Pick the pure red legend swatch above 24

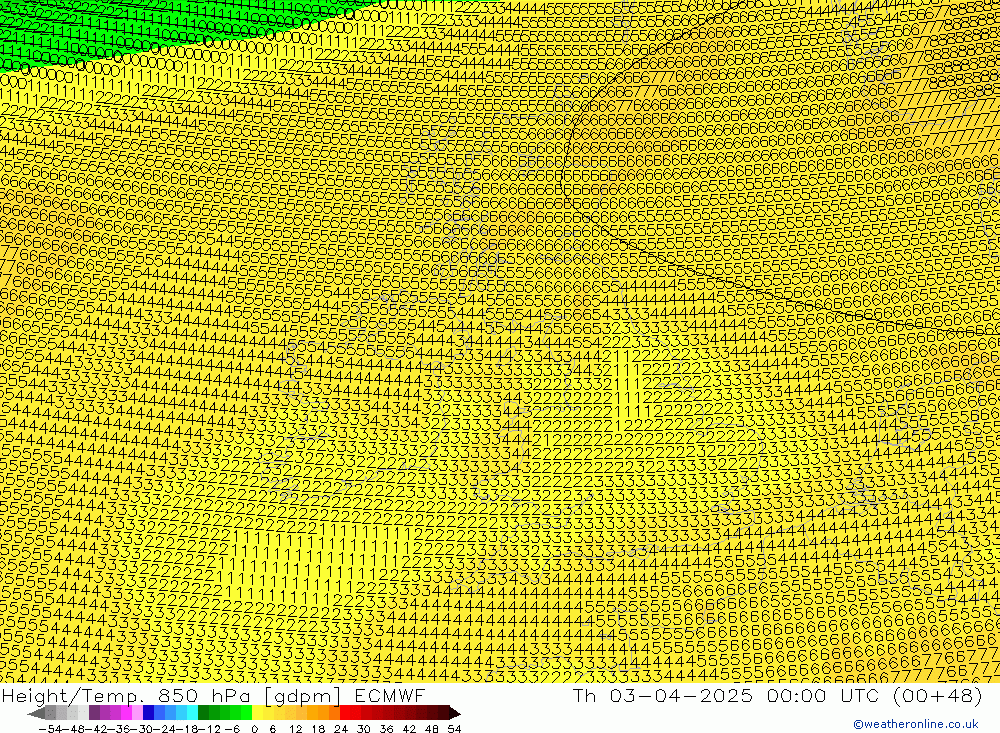coord(344,713)
